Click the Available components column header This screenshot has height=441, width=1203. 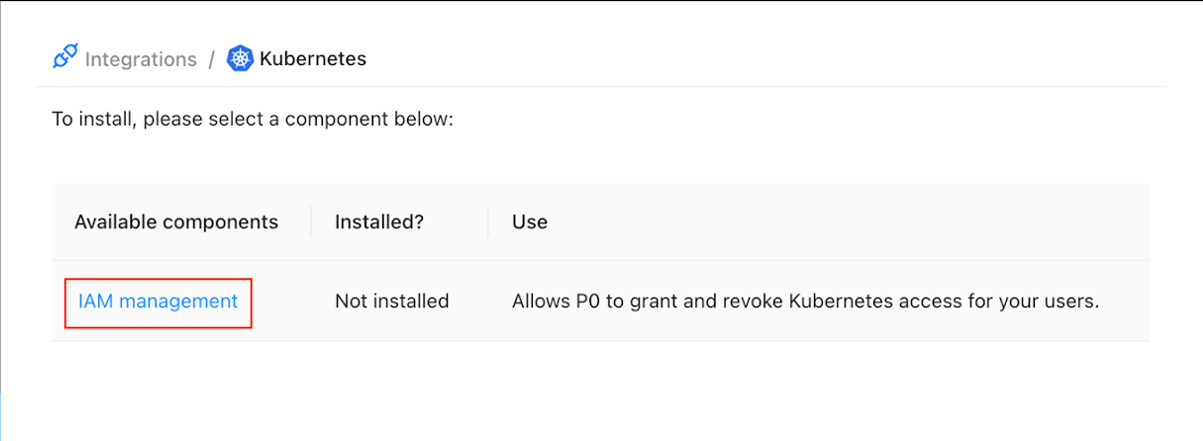point(176,222)
